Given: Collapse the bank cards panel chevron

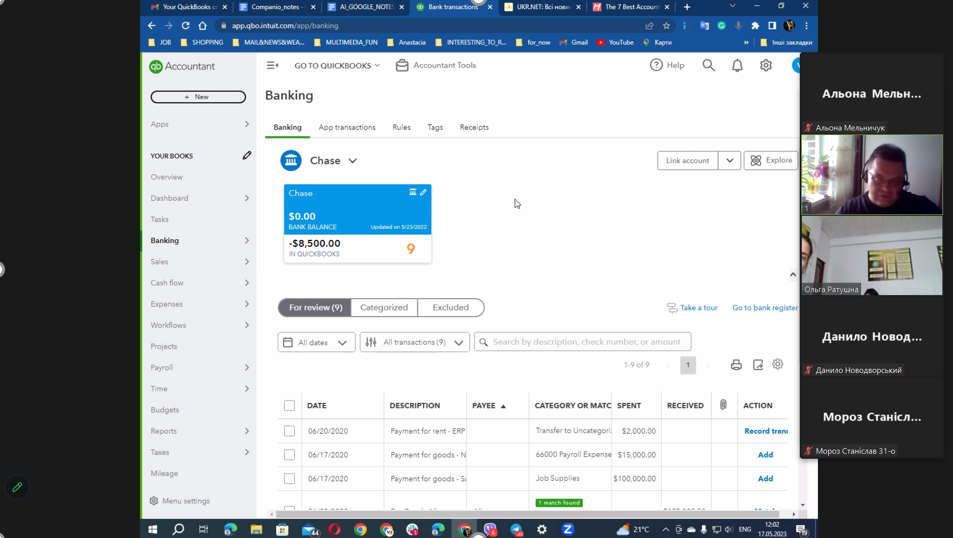Looking at the screenshot, I should coord(793,275).
